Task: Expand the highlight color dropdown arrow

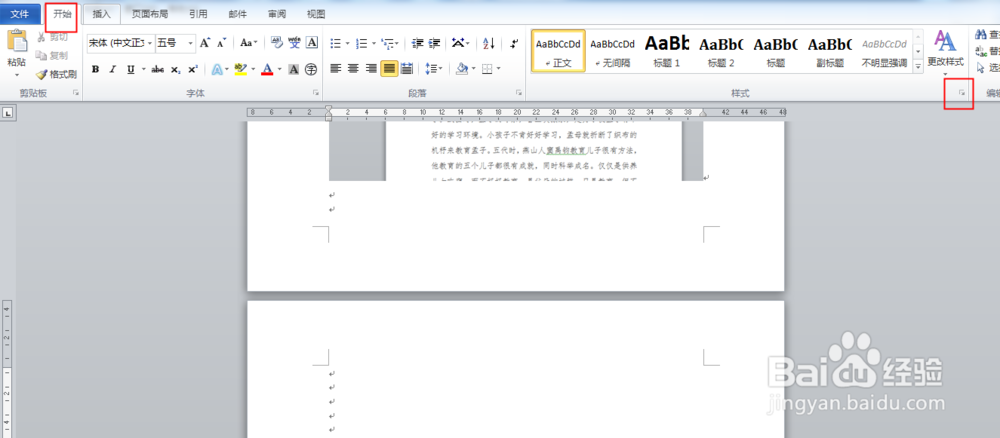Action: (253, 69)
